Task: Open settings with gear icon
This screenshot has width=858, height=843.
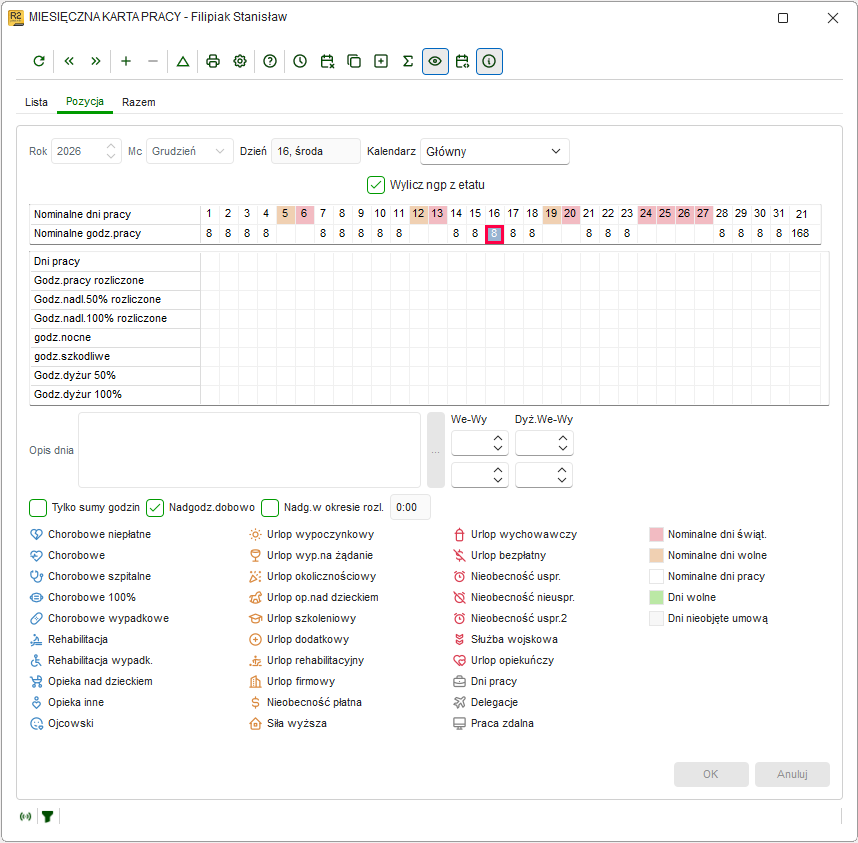Action: (x=240, y=61)
